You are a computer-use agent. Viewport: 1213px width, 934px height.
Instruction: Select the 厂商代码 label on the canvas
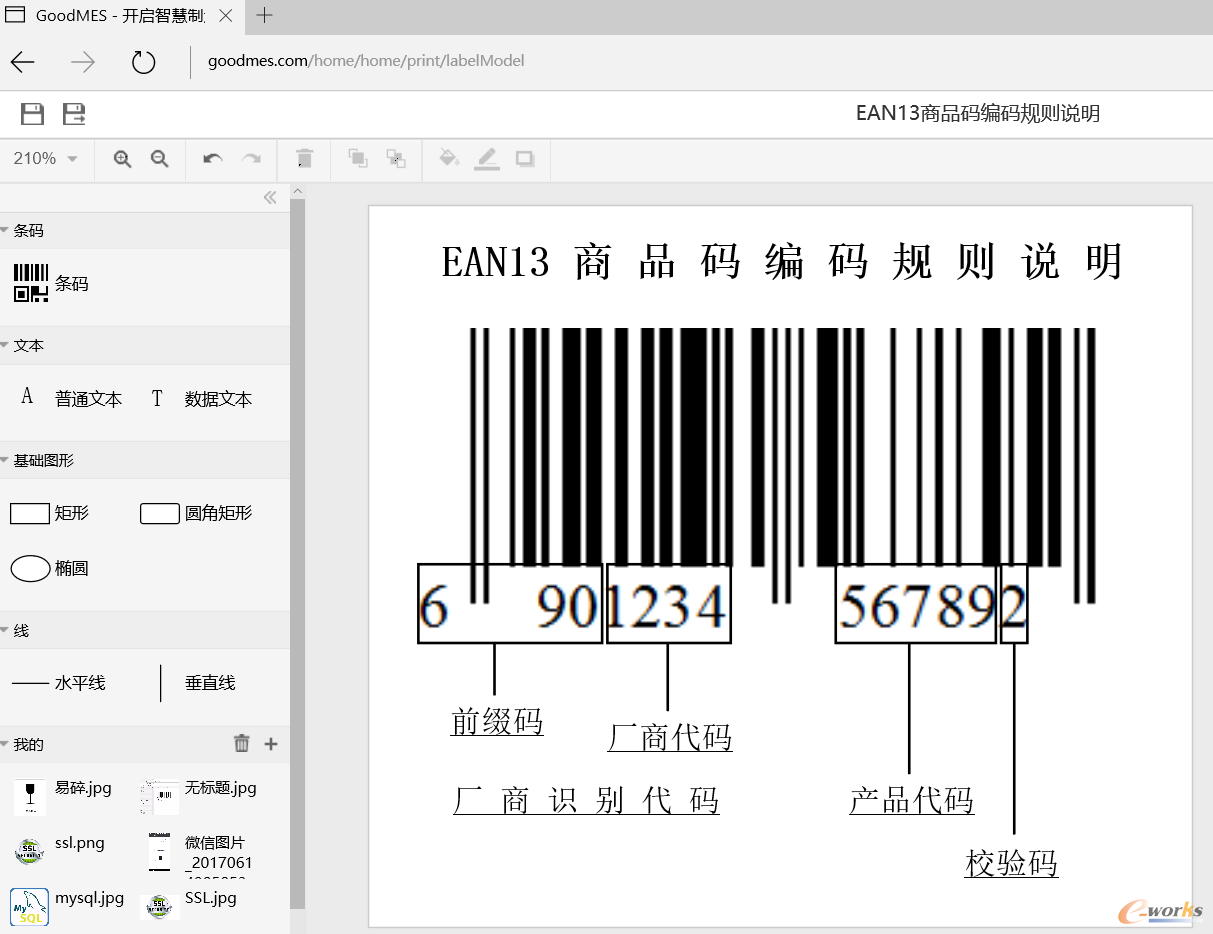[x=670, y=739]
